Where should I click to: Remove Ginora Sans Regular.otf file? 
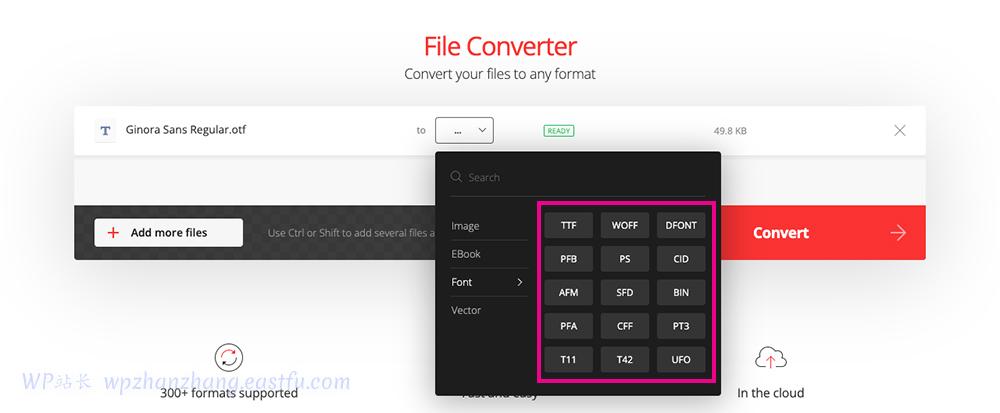(x=900, y=131)
